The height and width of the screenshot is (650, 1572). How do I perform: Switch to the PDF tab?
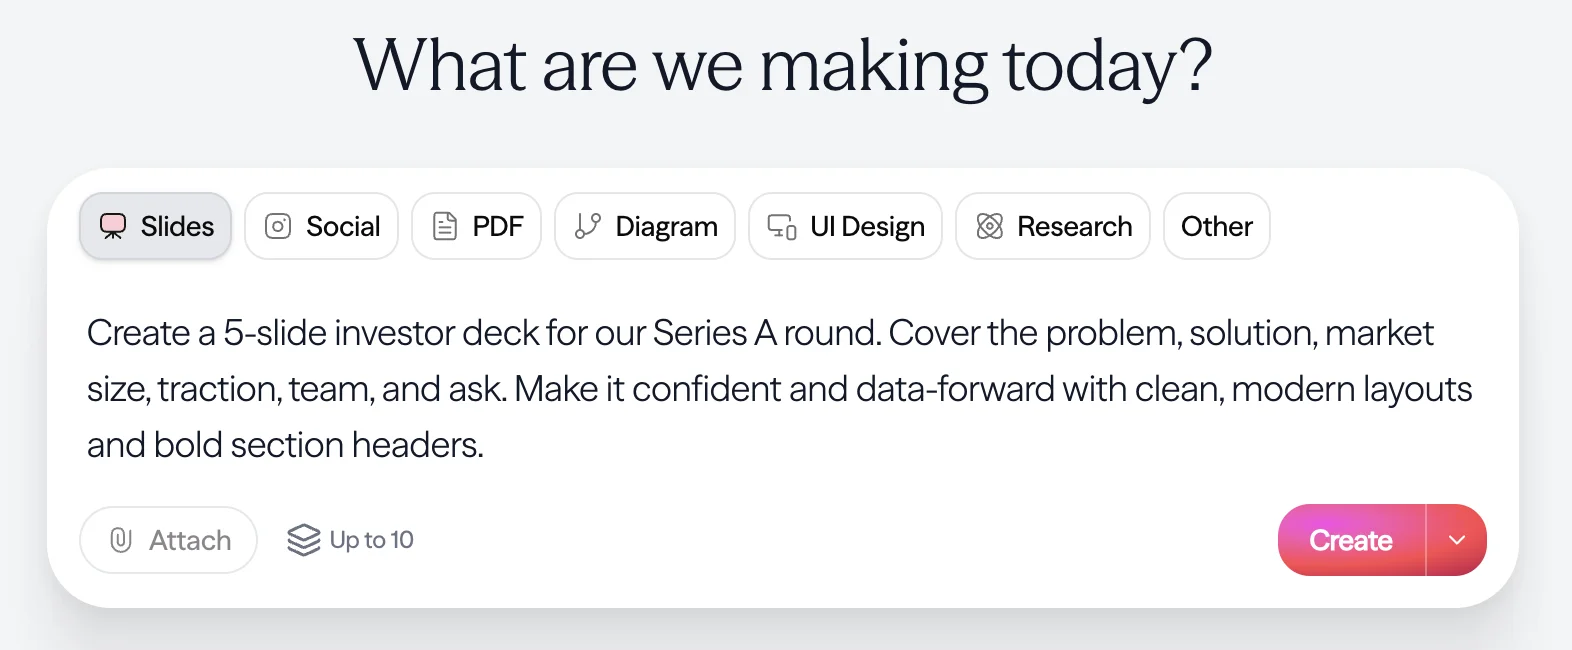click(x=477, y=226)
